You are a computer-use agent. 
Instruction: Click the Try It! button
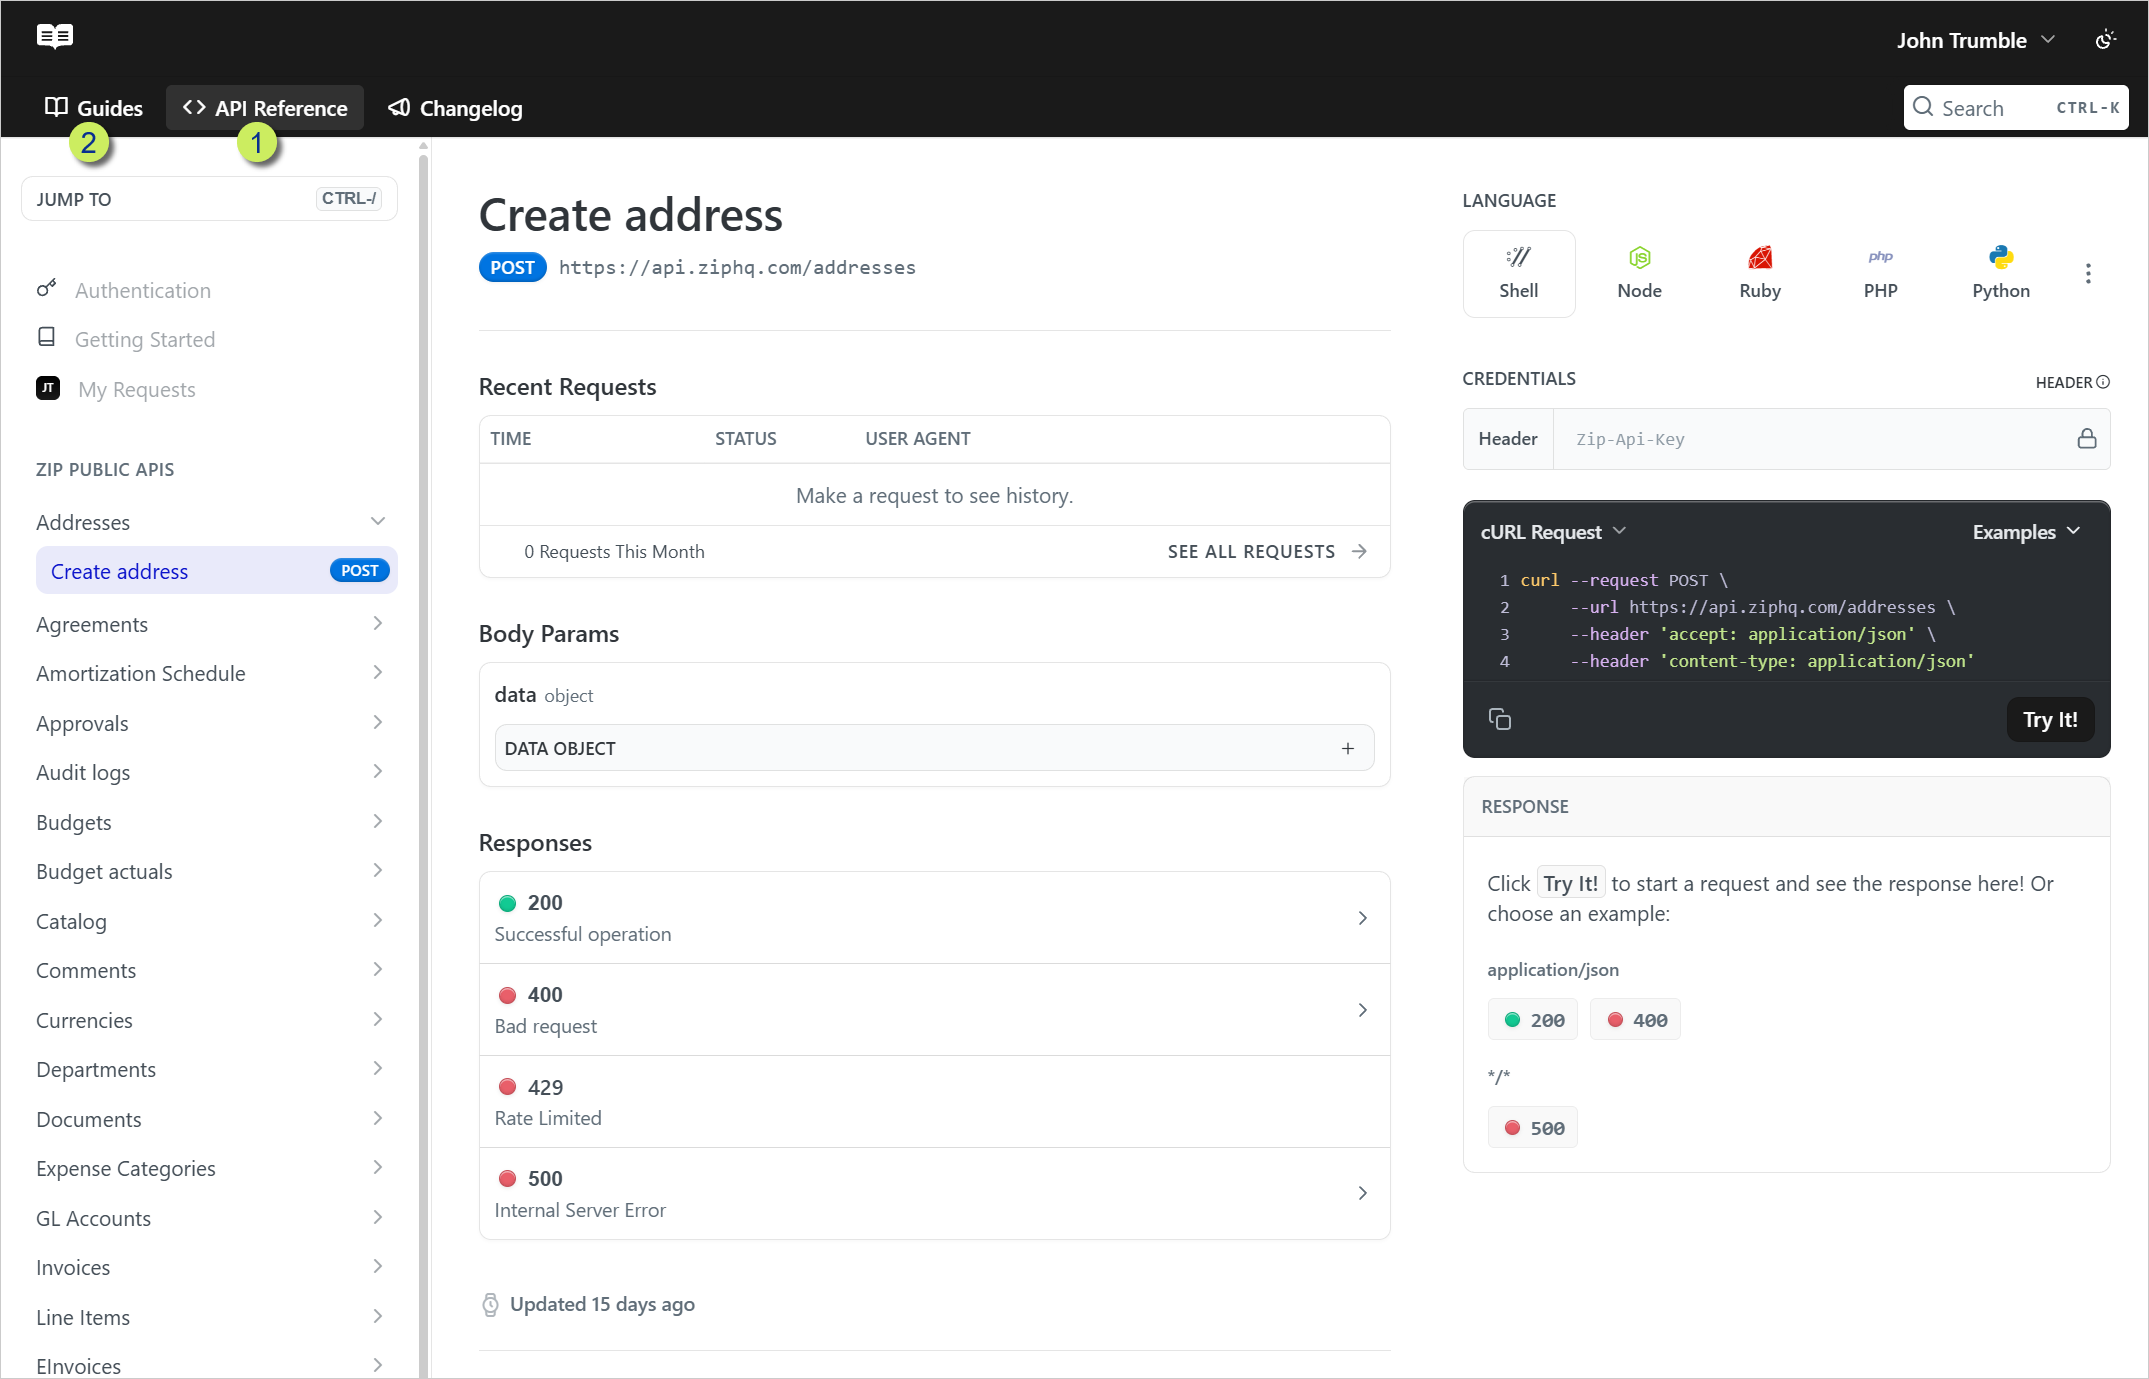2050,720
